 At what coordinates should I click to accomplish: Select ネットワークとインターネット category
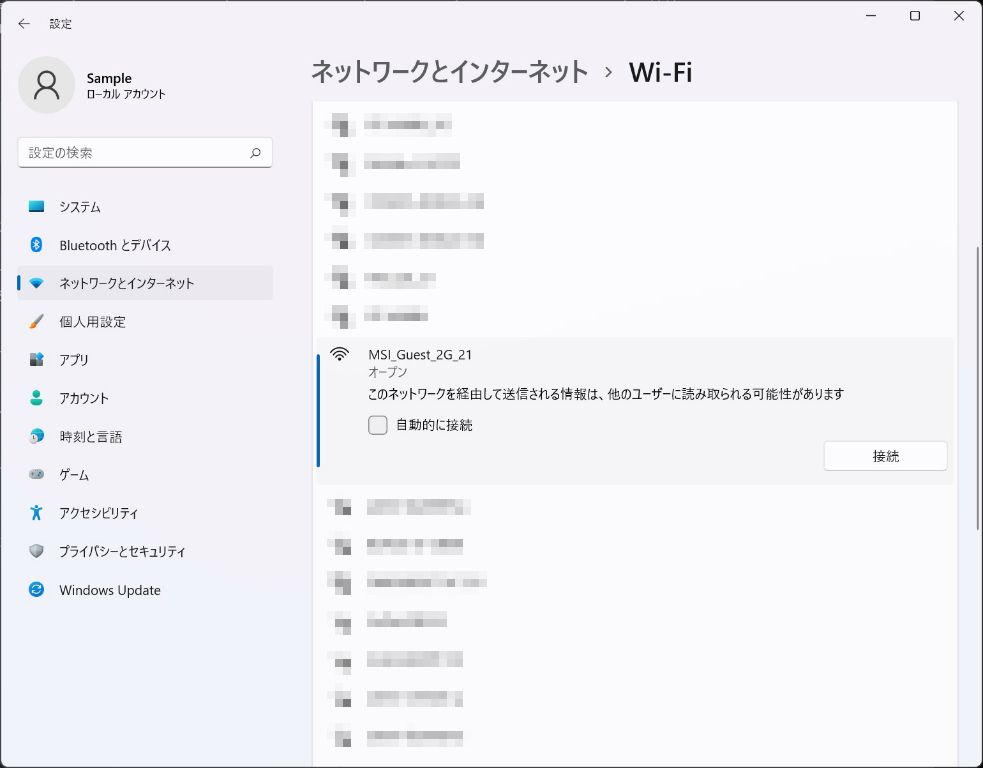point(145,283)
